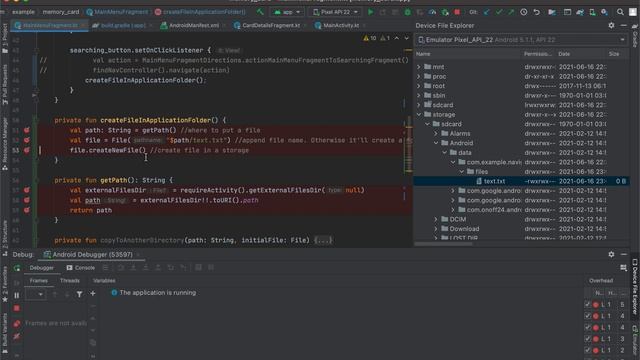Sort by the 'Date' column header
Viewport: 640px width, 360px height.
[564, 54]
